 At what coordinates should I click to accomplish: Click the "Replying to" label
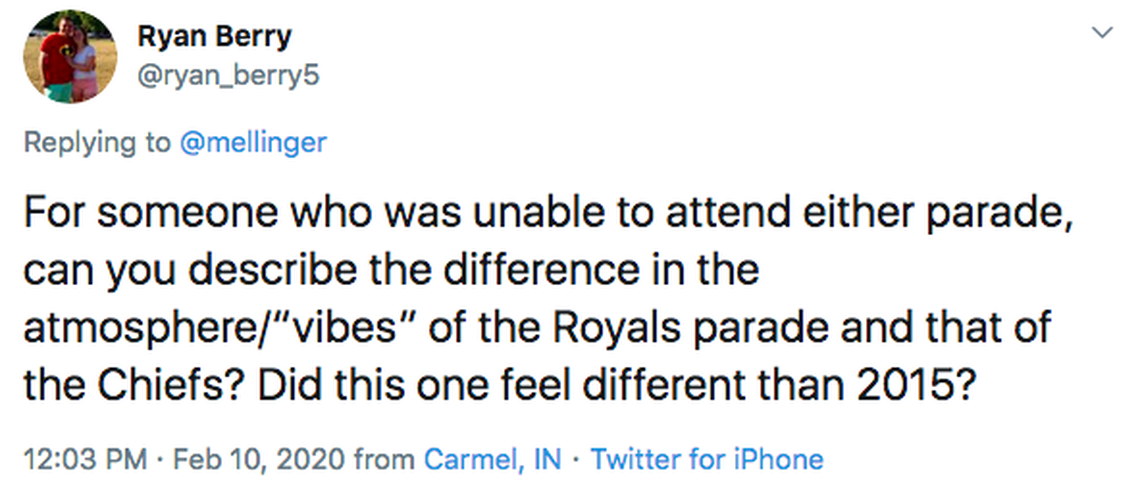(x=96, y=142)
